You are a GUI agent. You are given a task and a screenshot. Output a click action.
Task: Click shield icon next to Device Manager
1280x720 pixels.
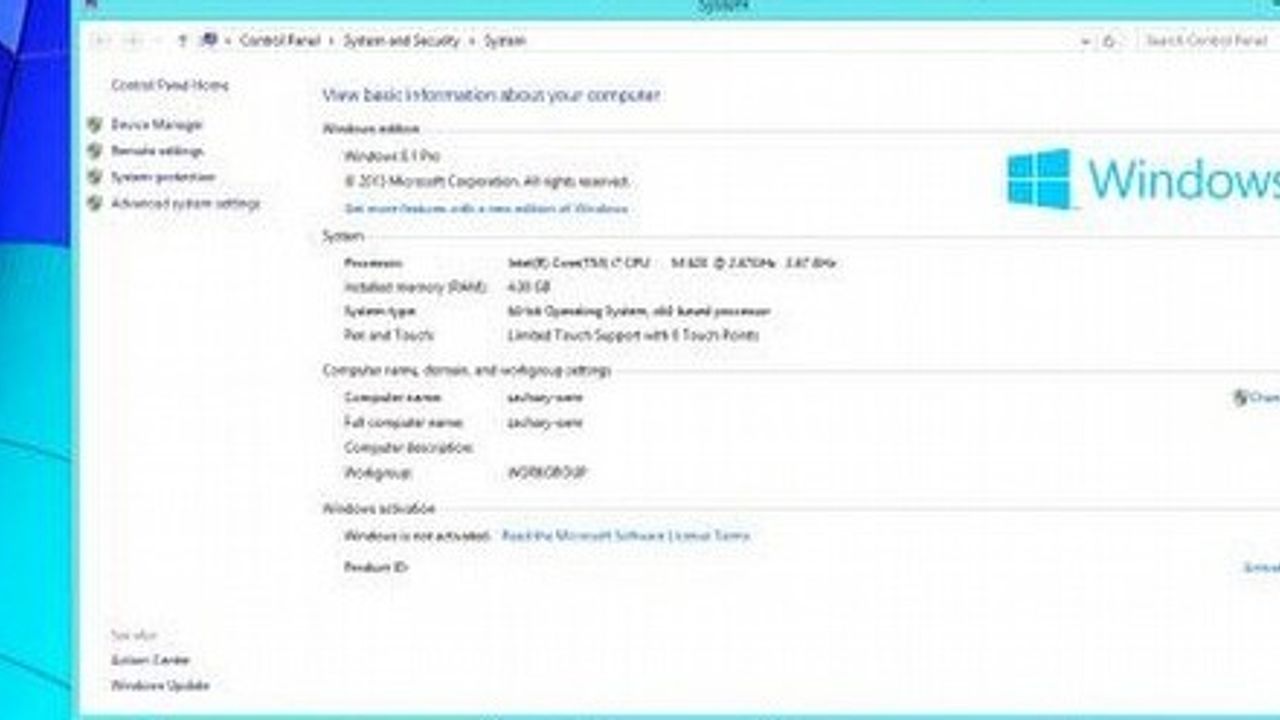click(x=95, y=125)
